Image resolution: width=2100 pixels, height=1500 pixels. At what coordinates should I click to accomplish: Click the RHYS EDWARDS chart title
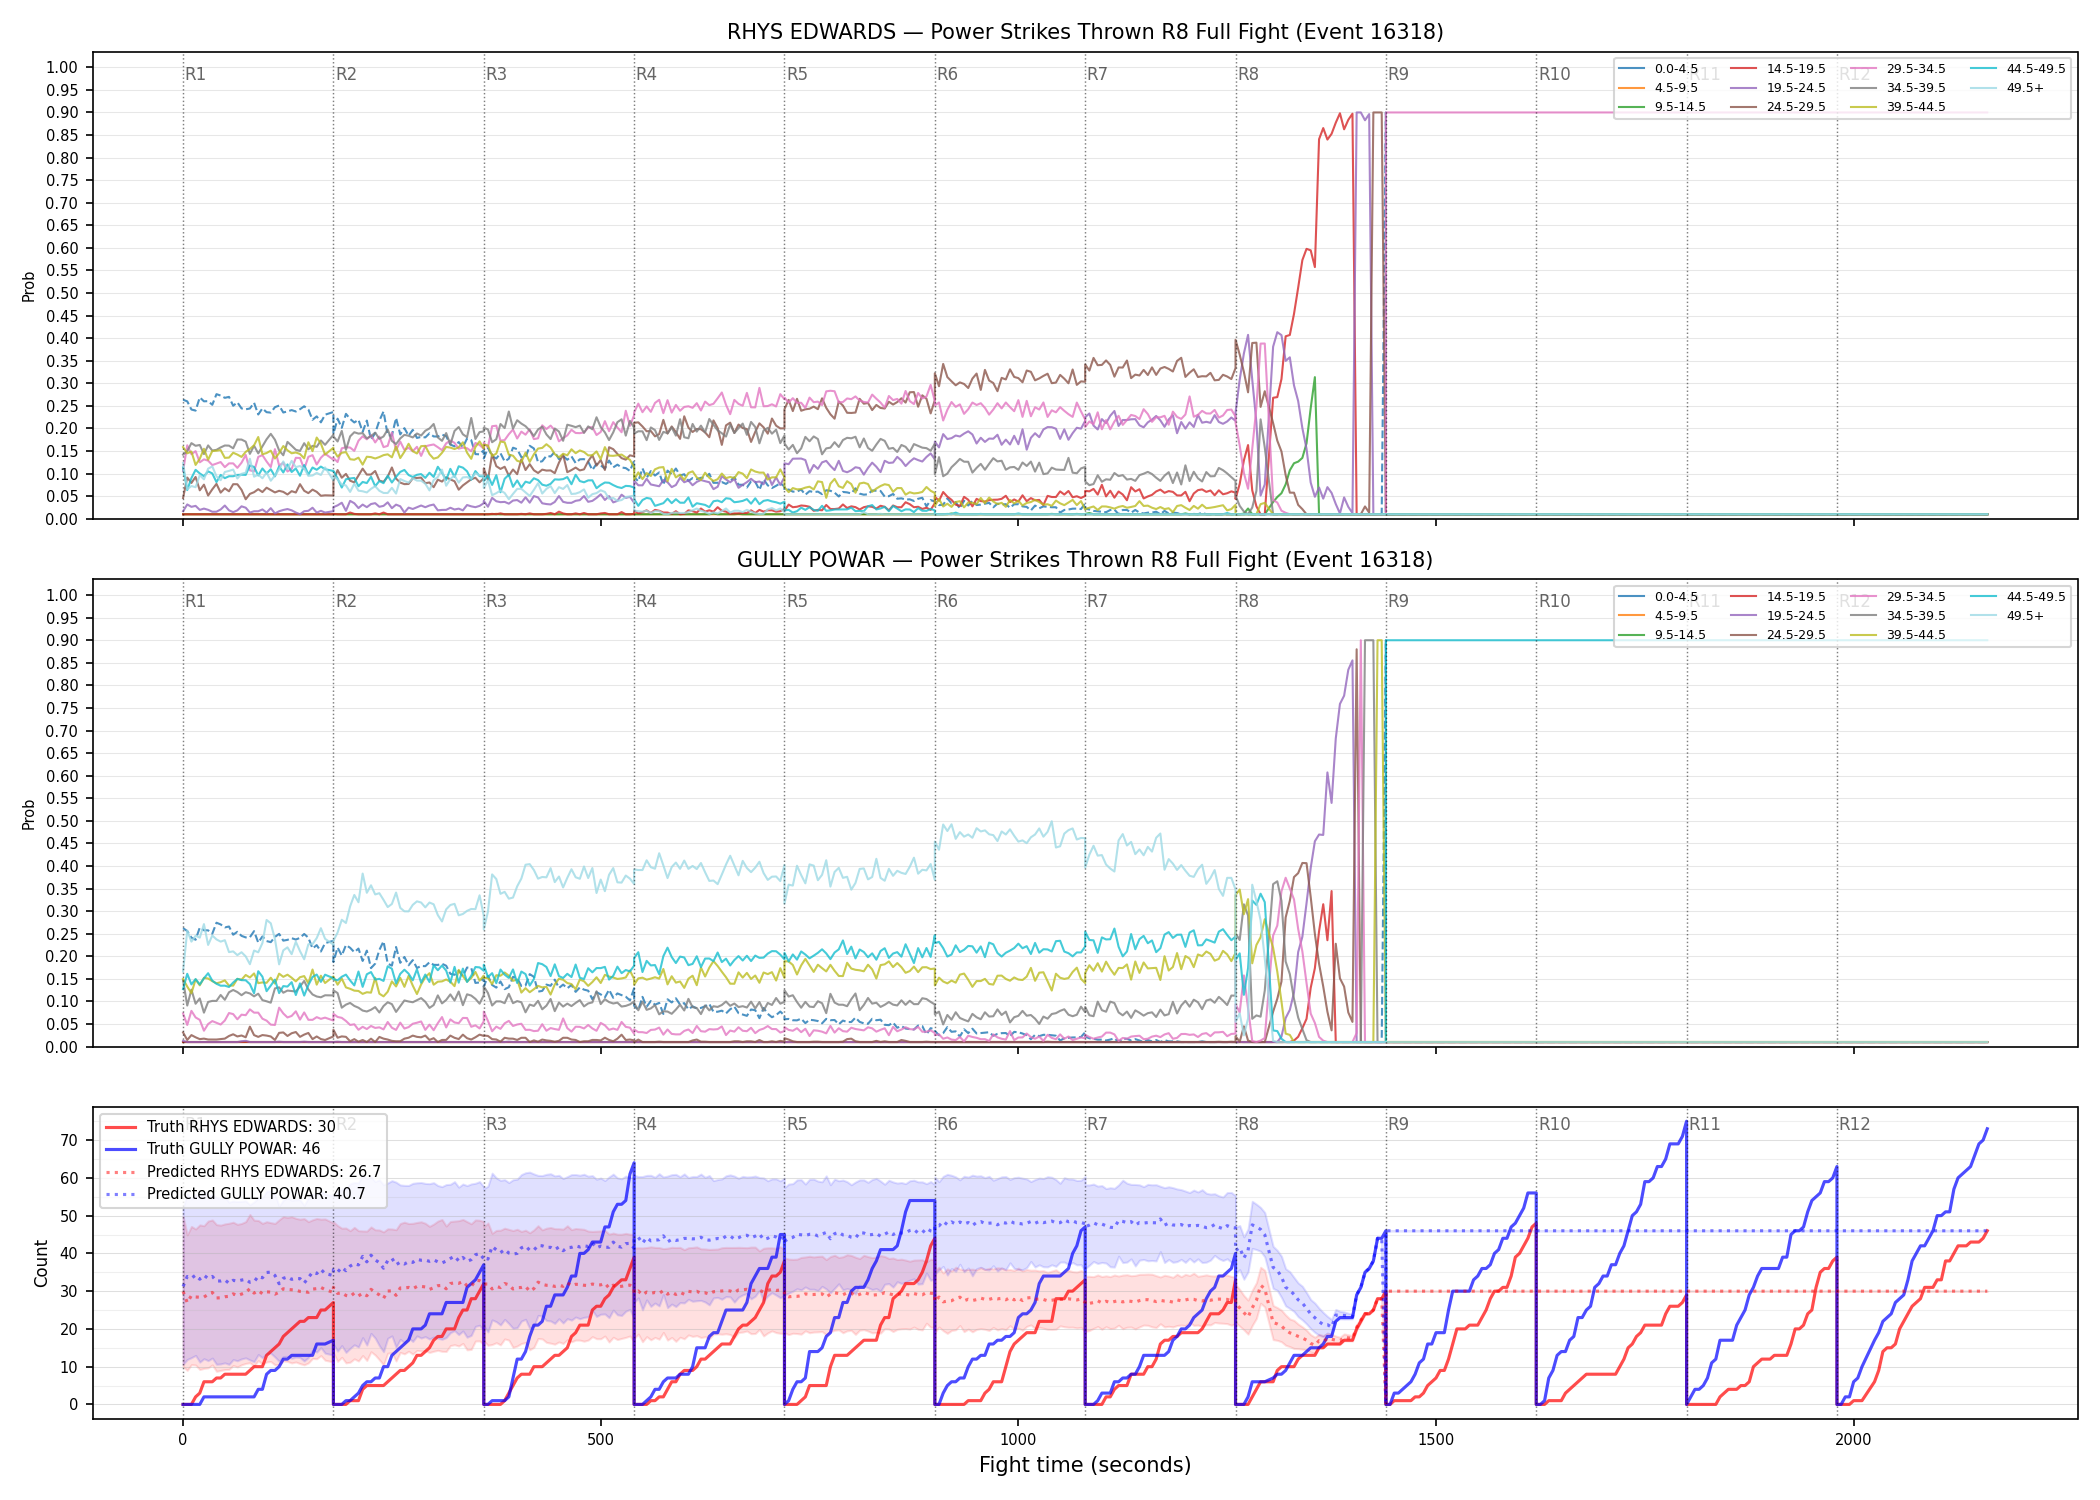[x=1085, y=32]
